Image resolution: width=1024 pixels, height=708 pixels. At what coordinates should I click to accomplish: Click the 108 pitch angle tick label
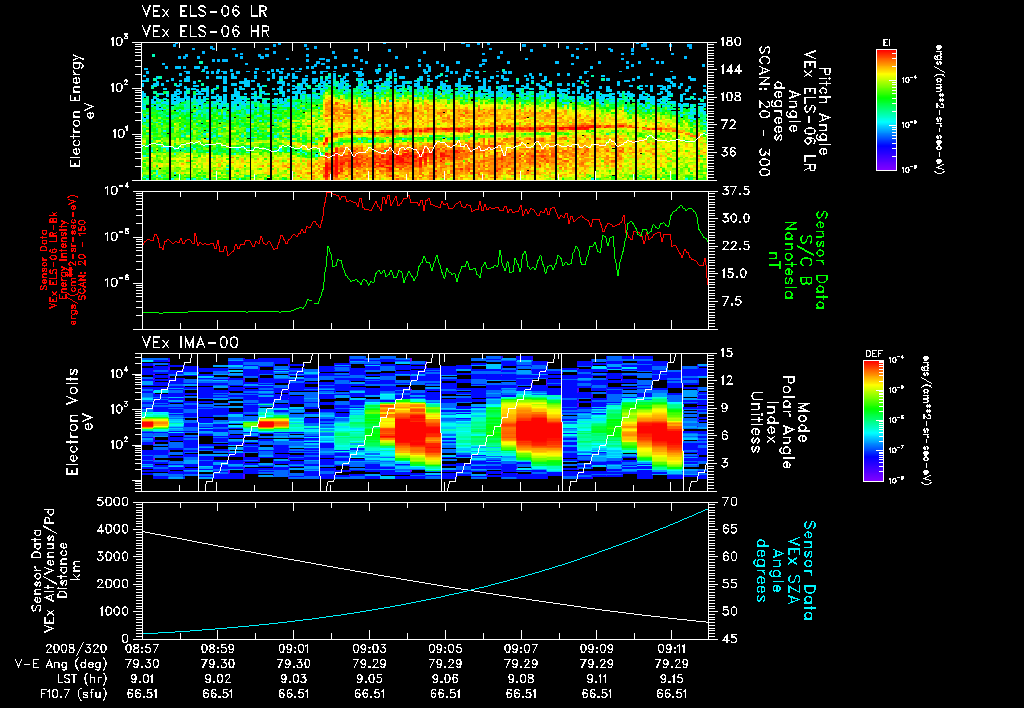click(x=730, y=97)
